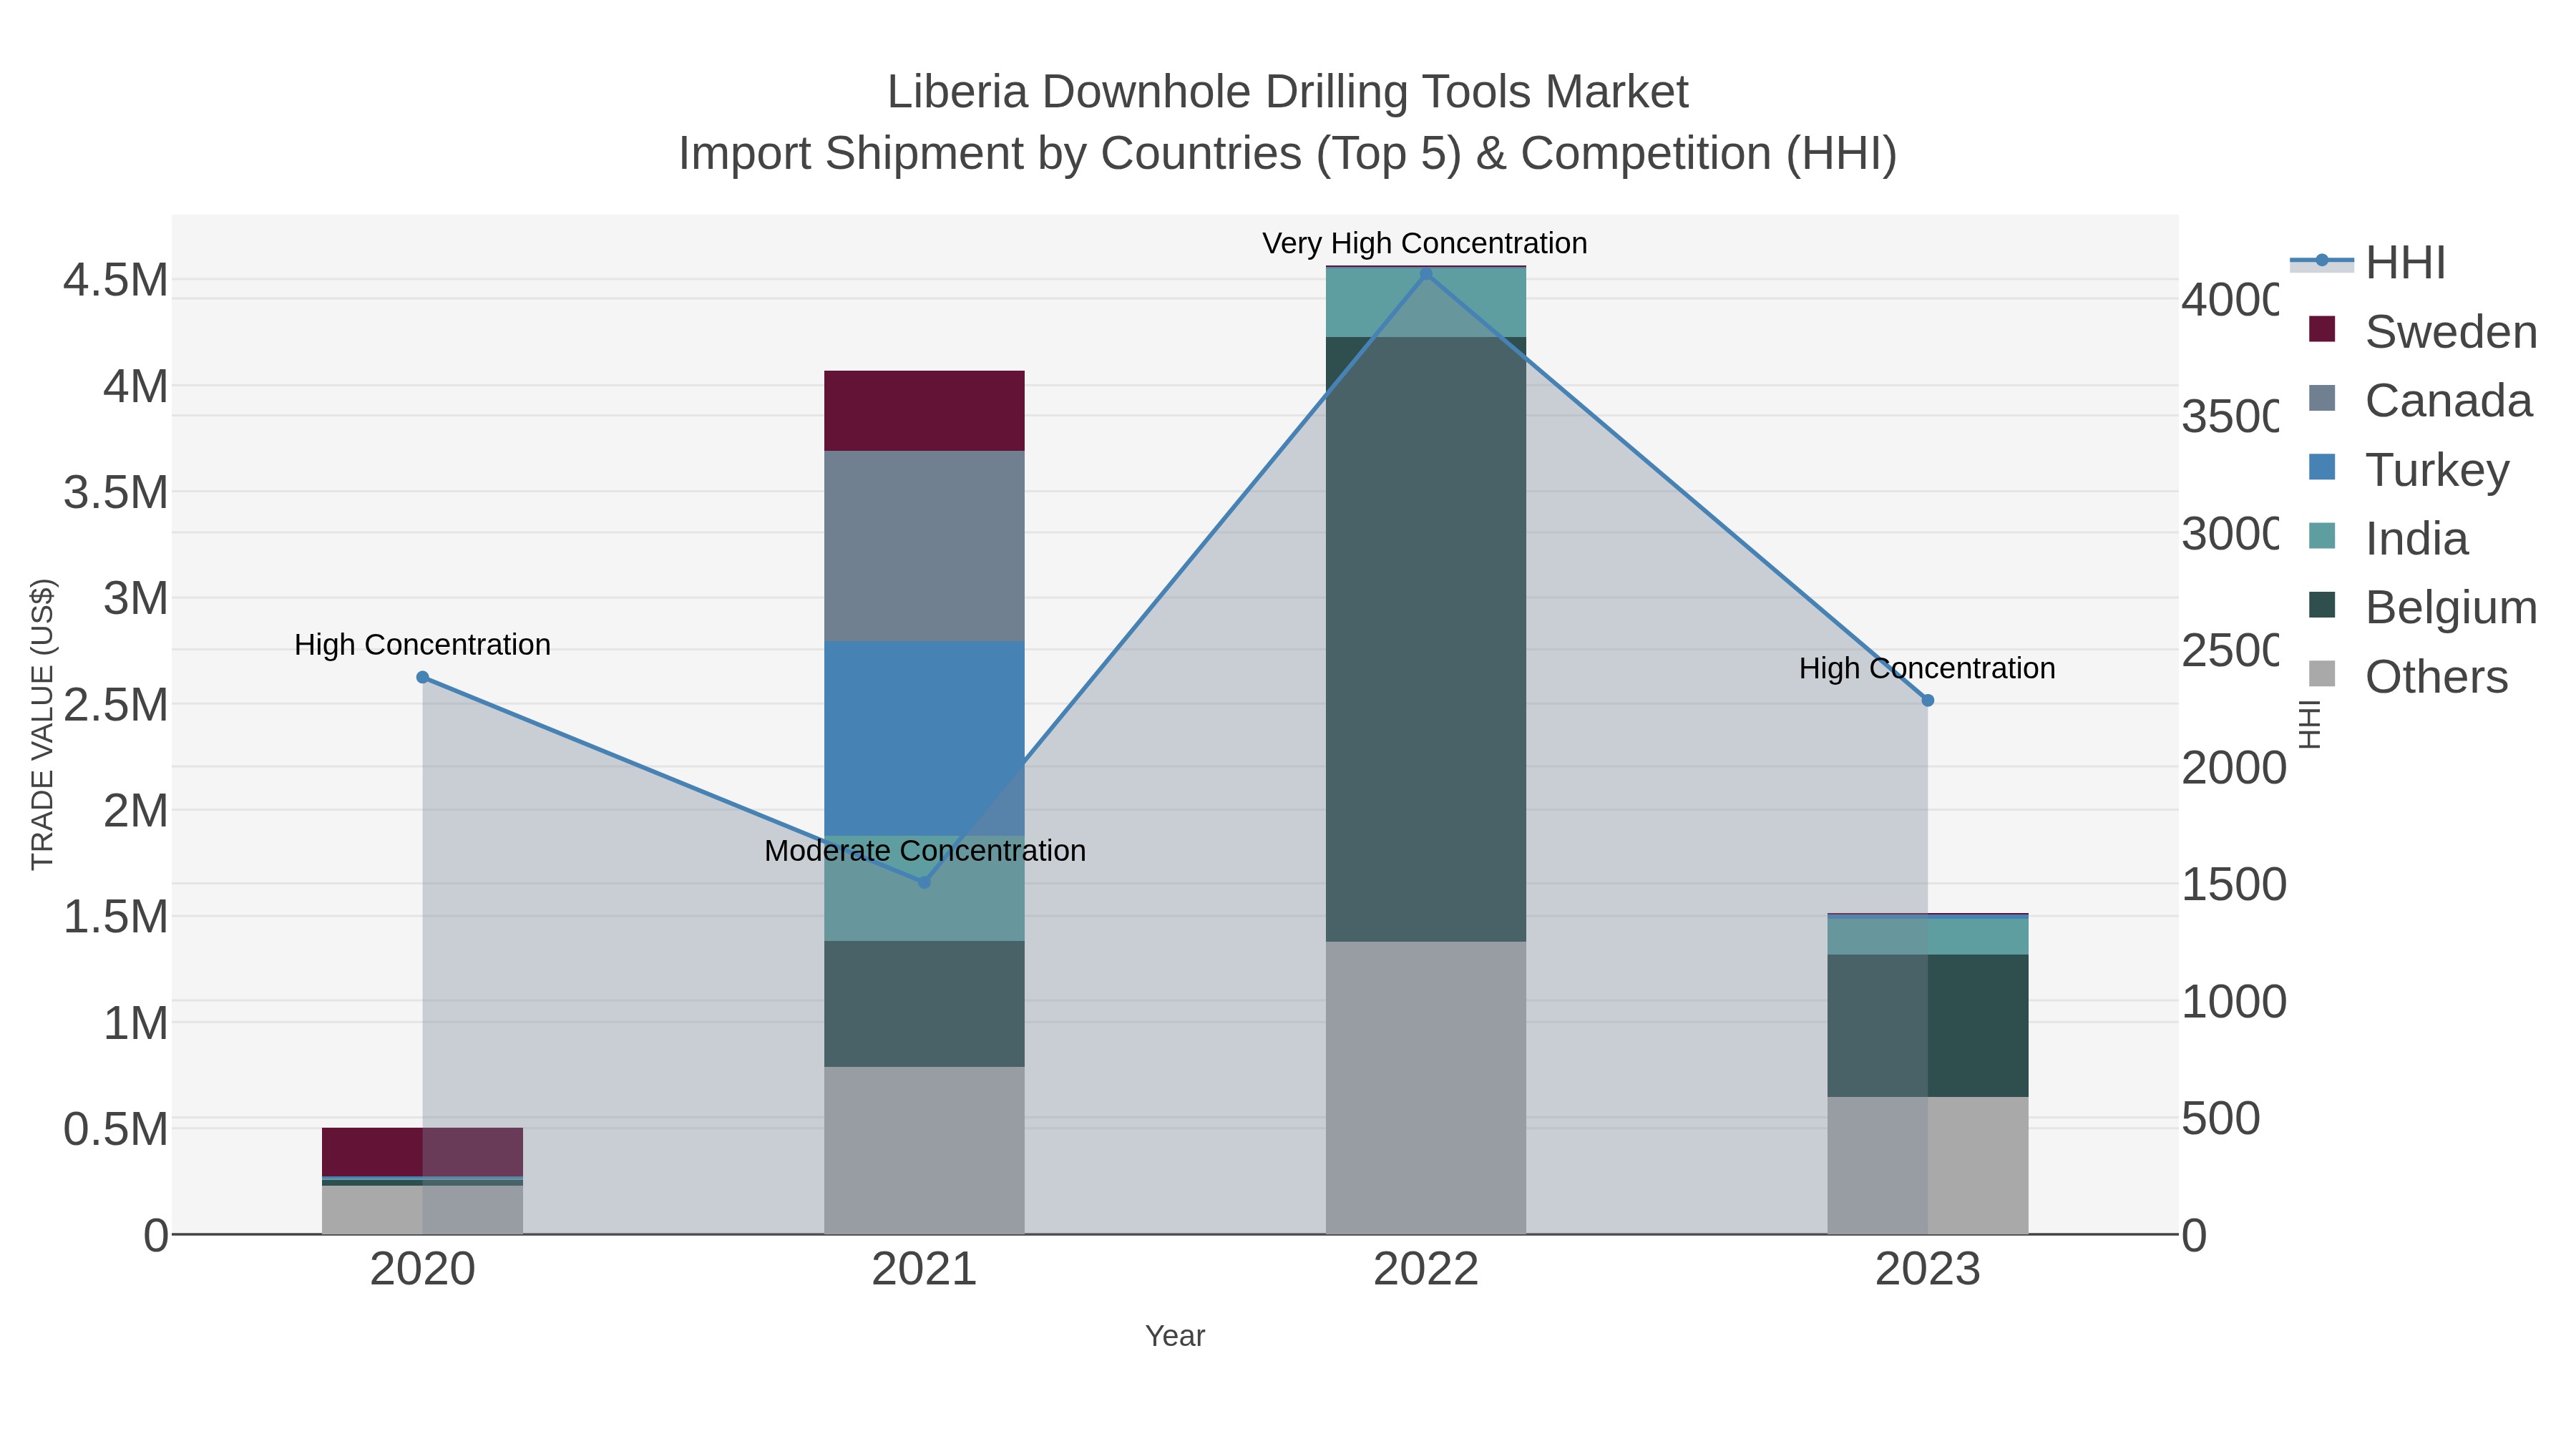
Task: Click the 2021 x-axis label
Action: [924, 1270]
